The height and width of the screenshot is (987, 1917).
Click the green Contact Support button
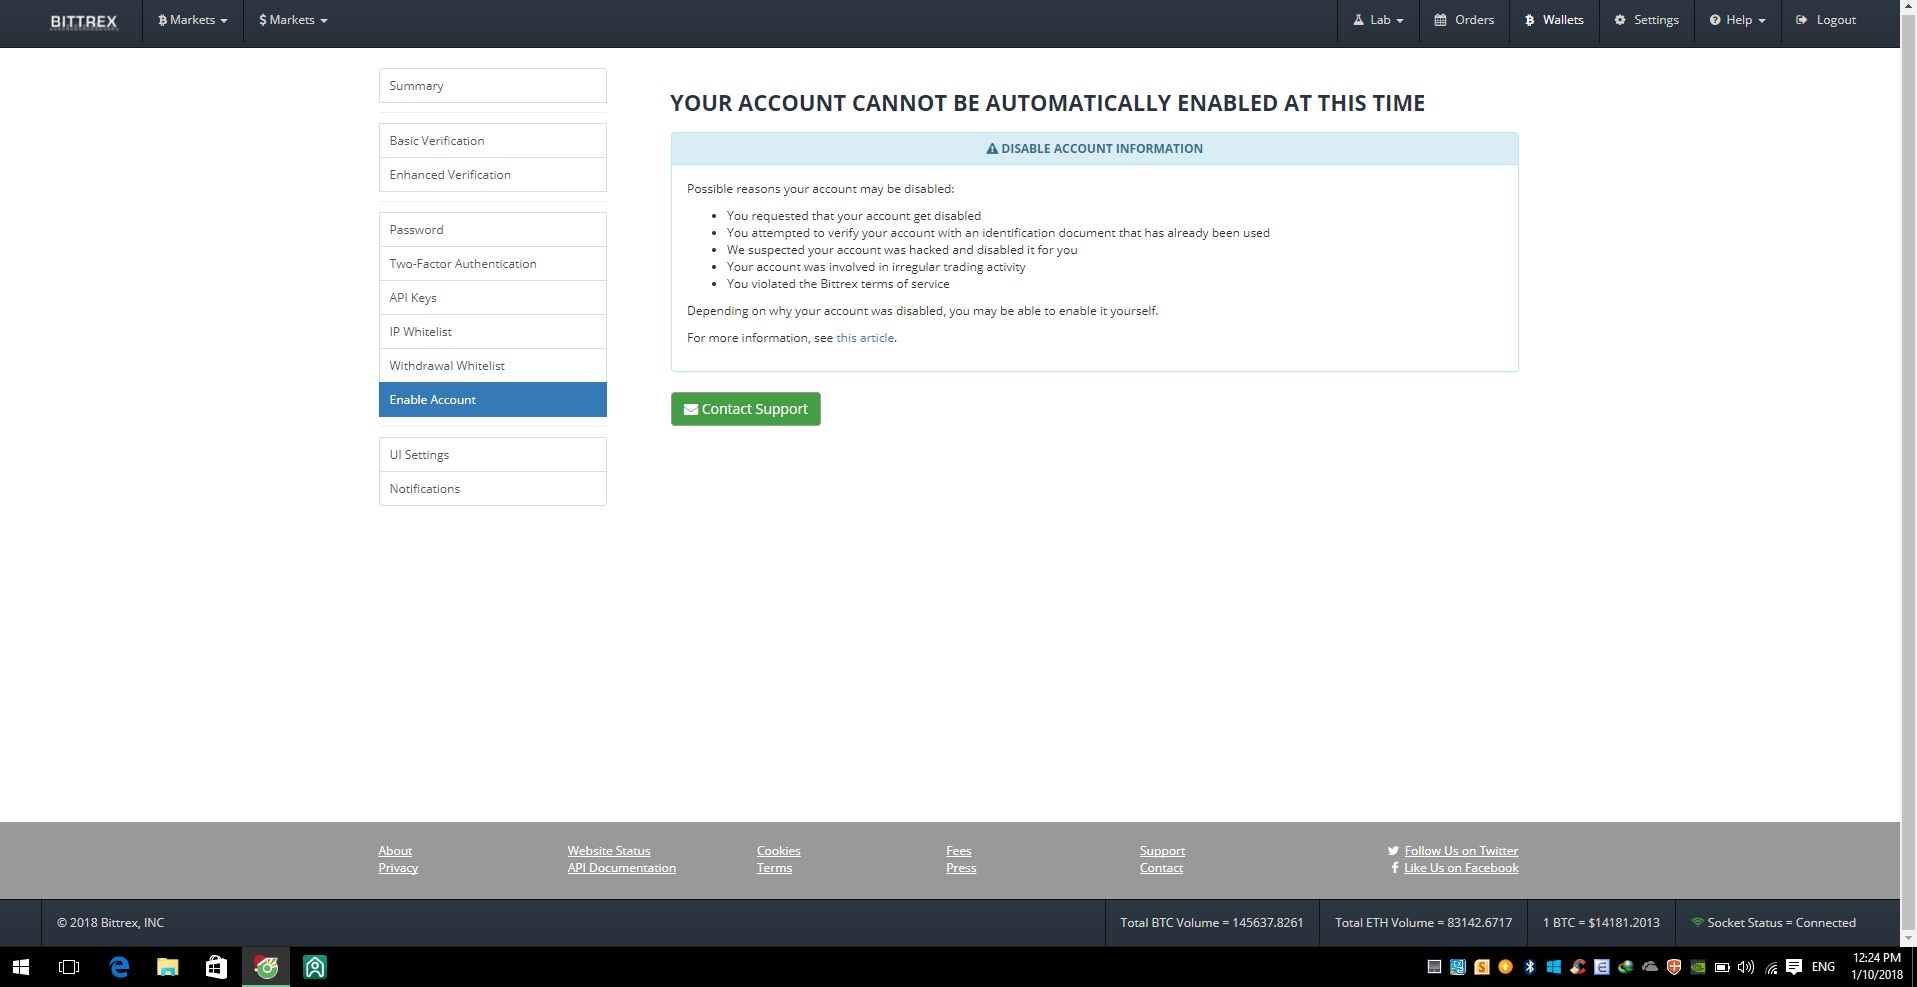(746, 409)
